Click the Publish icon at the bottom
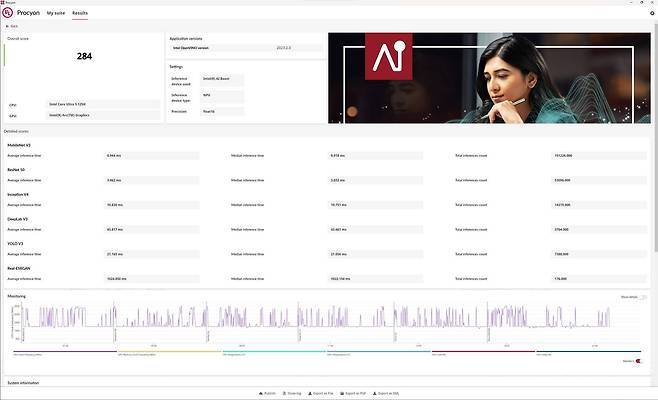658x400 pixels. tap(261, 394)
